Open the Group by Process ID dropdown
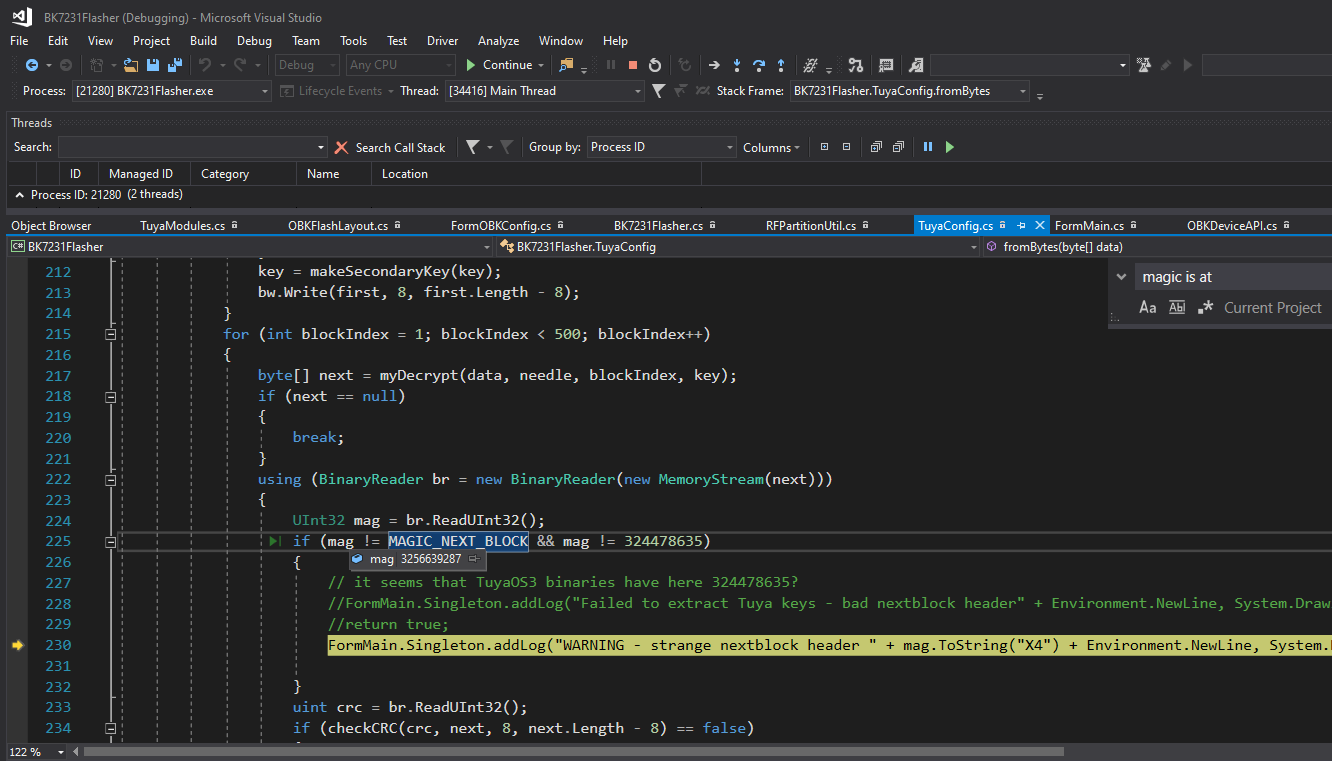The width and height of the screenshot is (1332, 761). coord(661,147)
